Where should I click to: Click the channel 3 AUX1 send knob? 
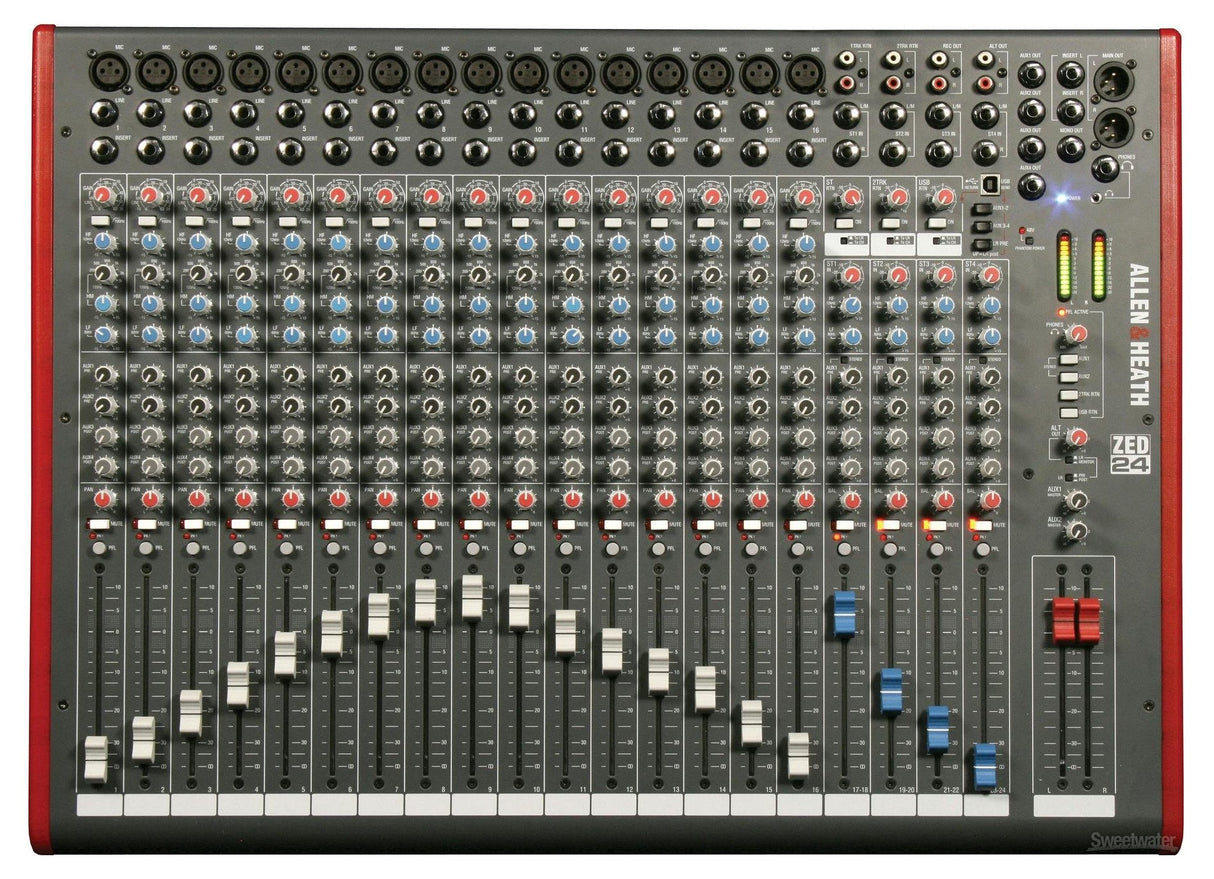[197, 375]
